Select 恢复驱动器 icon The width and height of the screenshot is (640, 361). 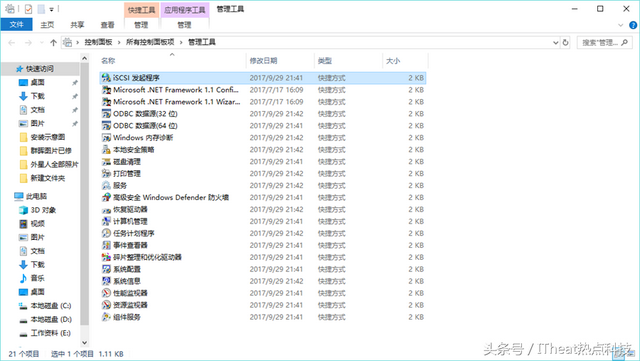(x=106, y=209)
